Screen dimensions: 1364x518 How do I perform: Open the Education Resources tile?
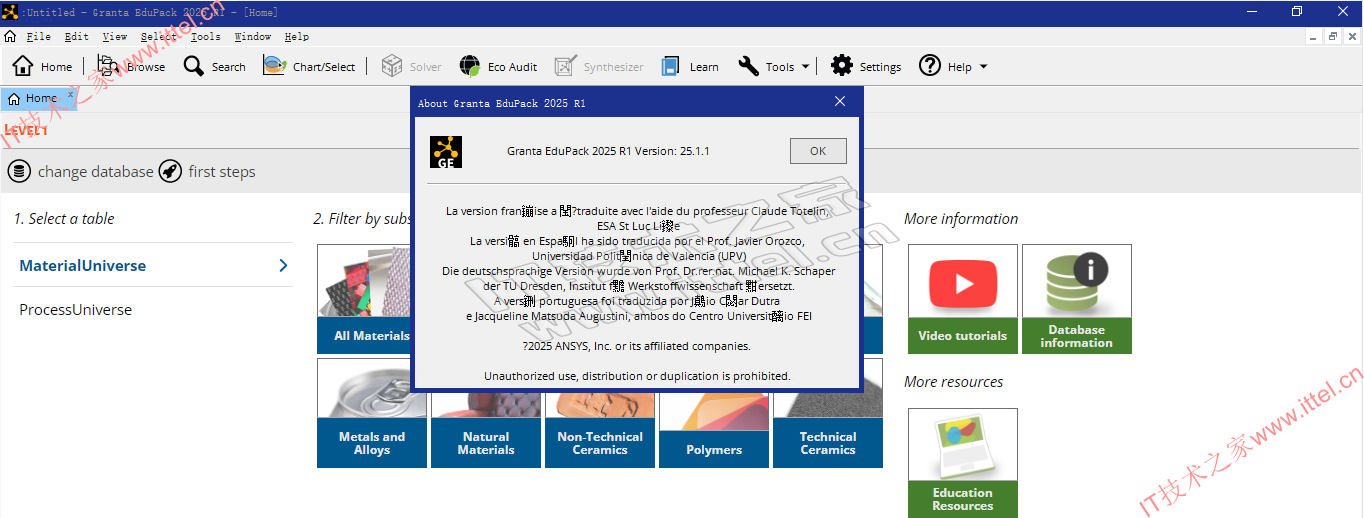click(963, 462)
